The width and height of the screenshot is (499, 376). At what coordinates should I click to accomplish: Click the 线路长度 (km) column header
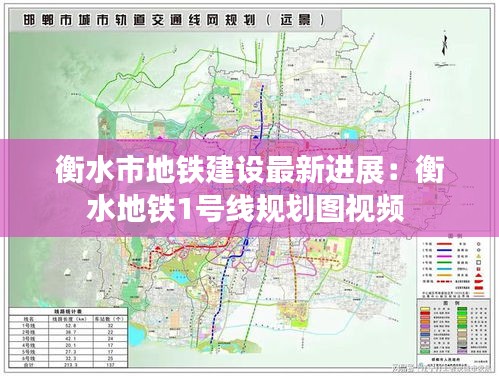click(x=70, y=319)
